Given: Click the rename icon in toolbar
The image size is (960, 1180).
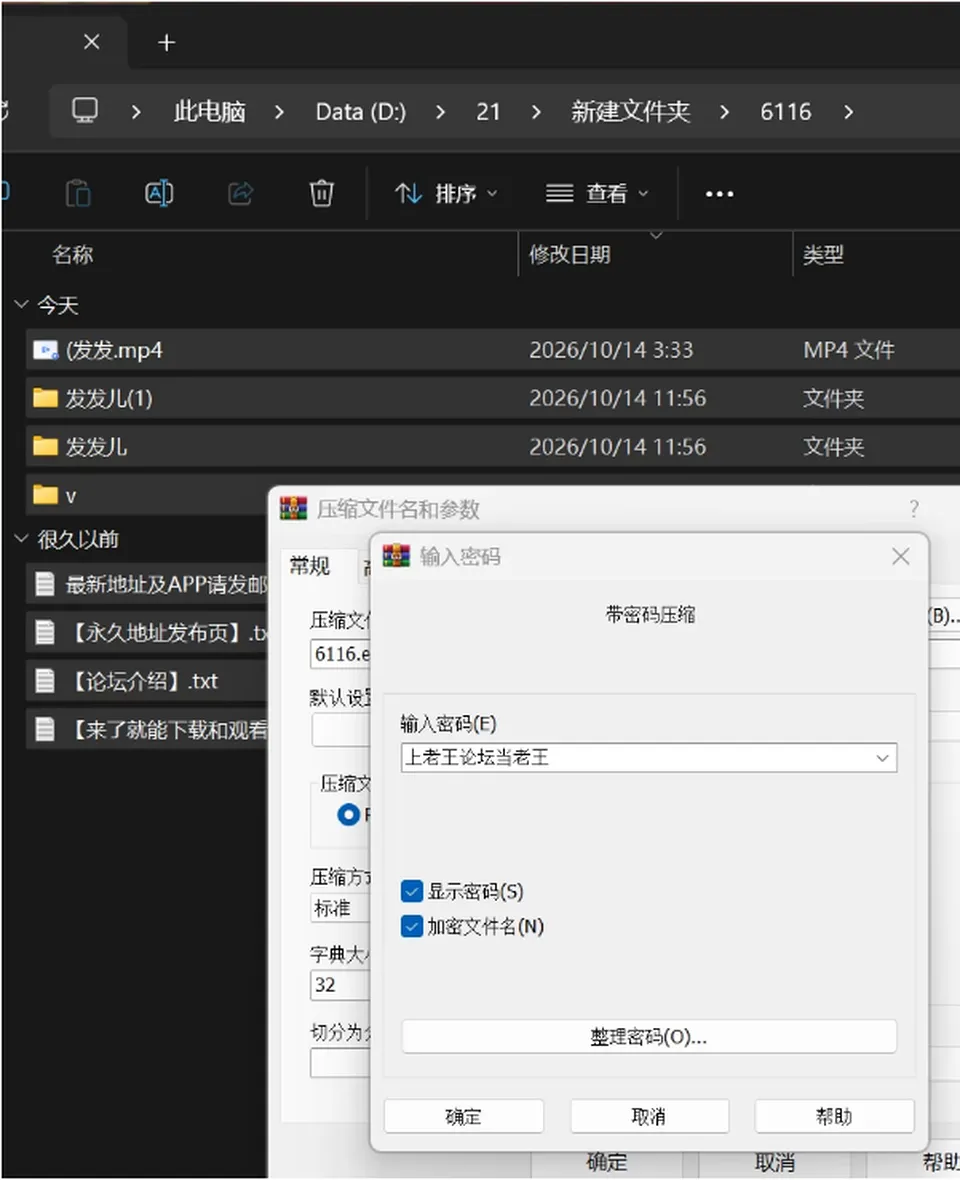Looking at the screenshot, I should coord(159,193).
